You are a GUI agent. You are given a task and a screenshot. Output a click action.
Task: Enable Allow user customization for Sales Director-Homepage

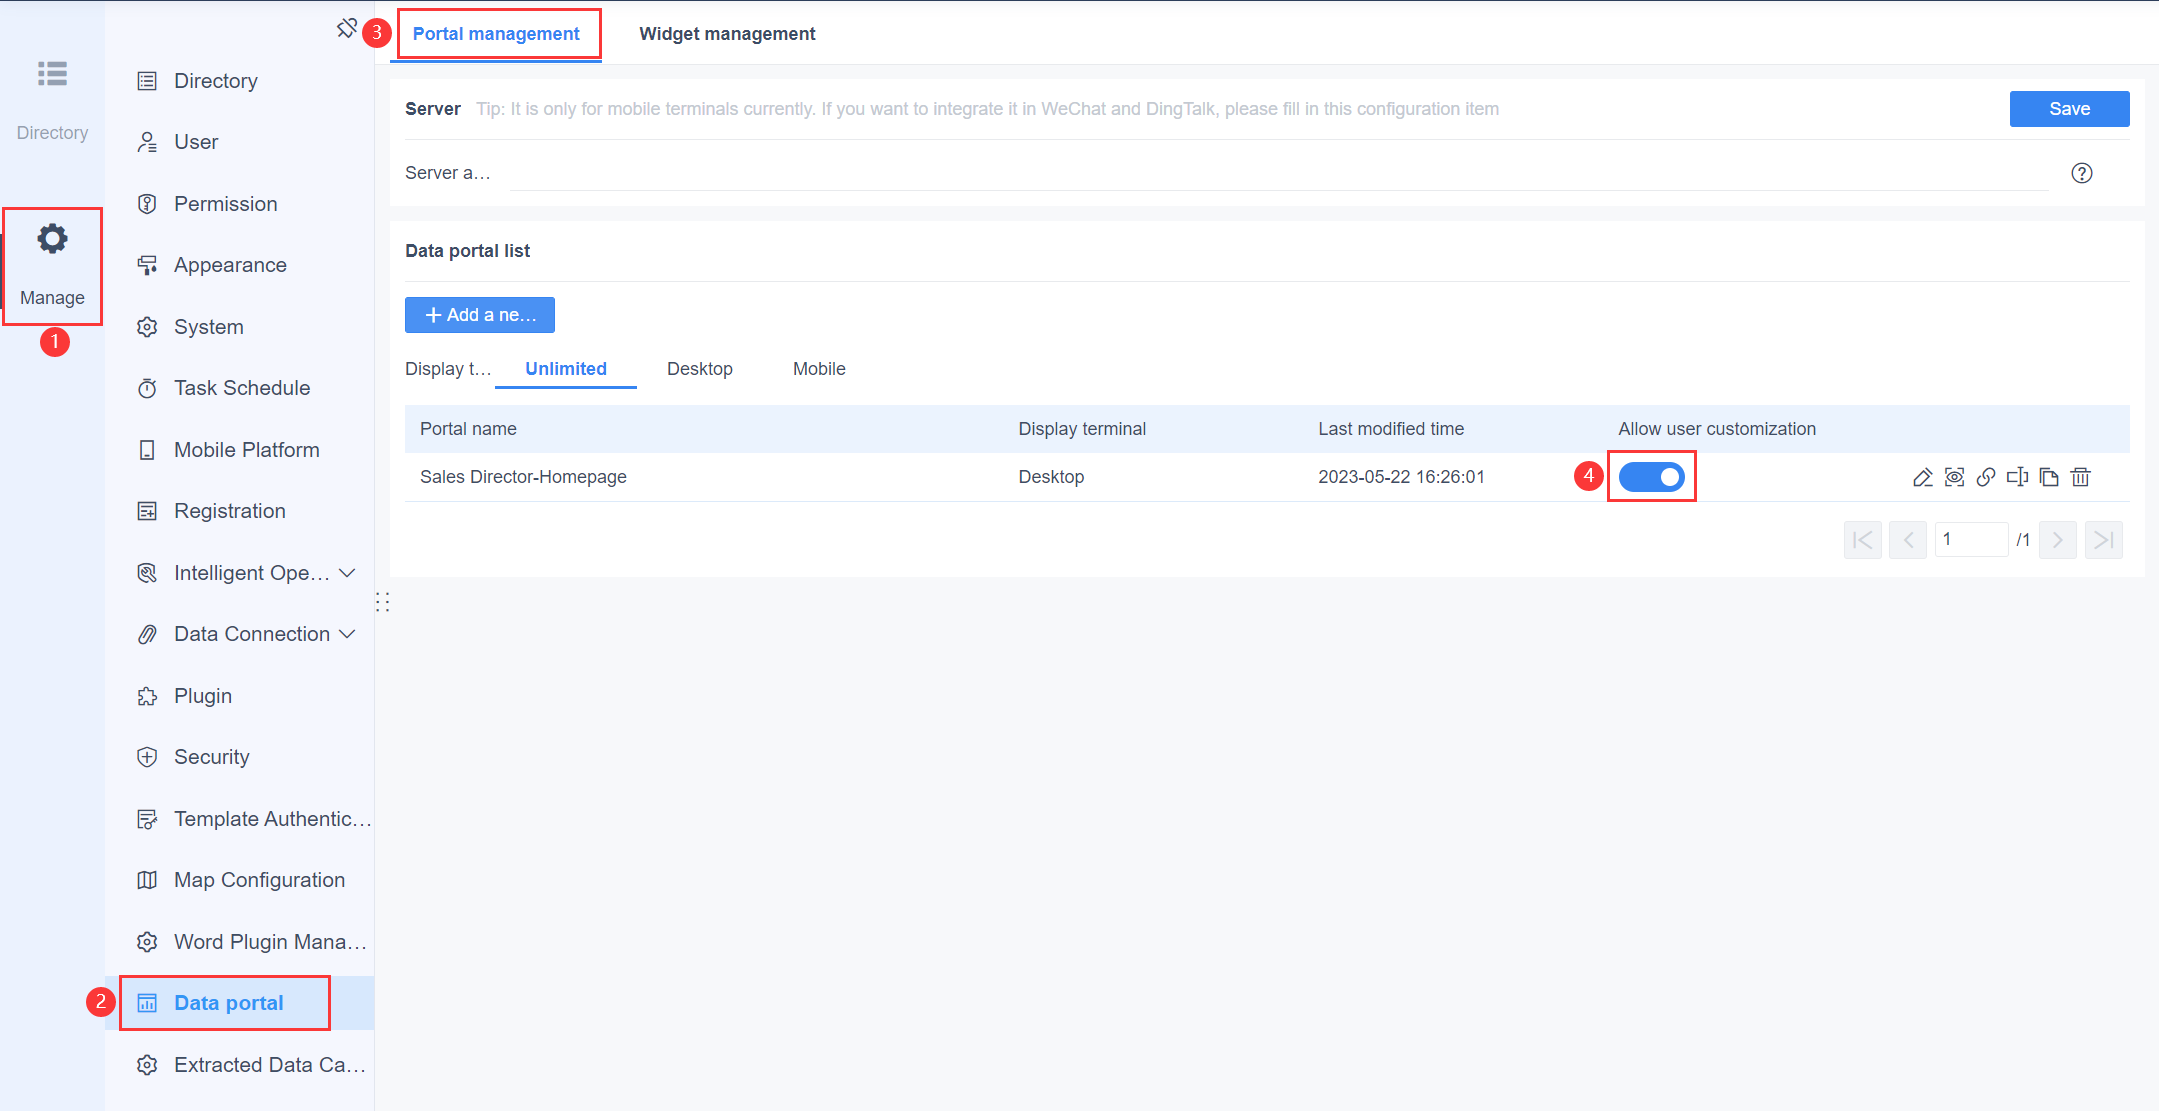pyautogui.click(x=1651, y=477)
